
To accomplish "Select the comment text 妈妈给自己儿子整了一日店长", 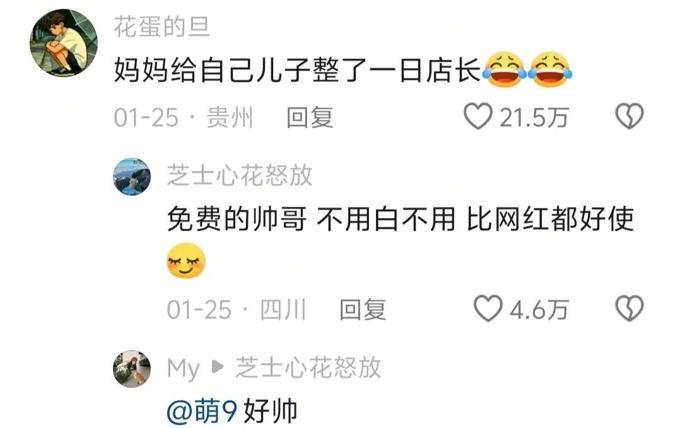I will pos(298,70).
